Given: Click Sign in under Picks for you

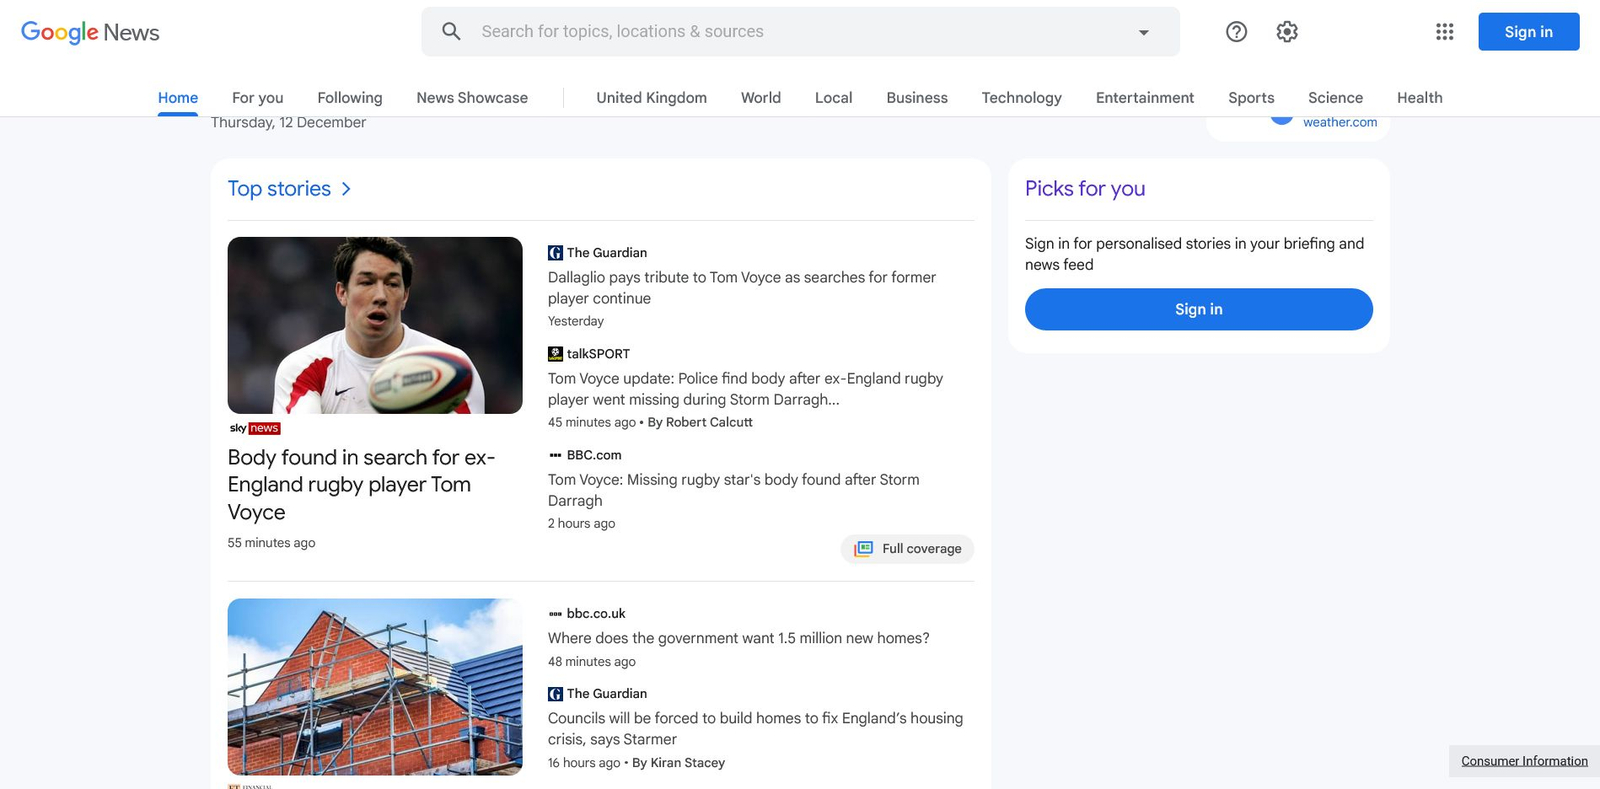Looking at the screenshot, I should pos(1199,310).
